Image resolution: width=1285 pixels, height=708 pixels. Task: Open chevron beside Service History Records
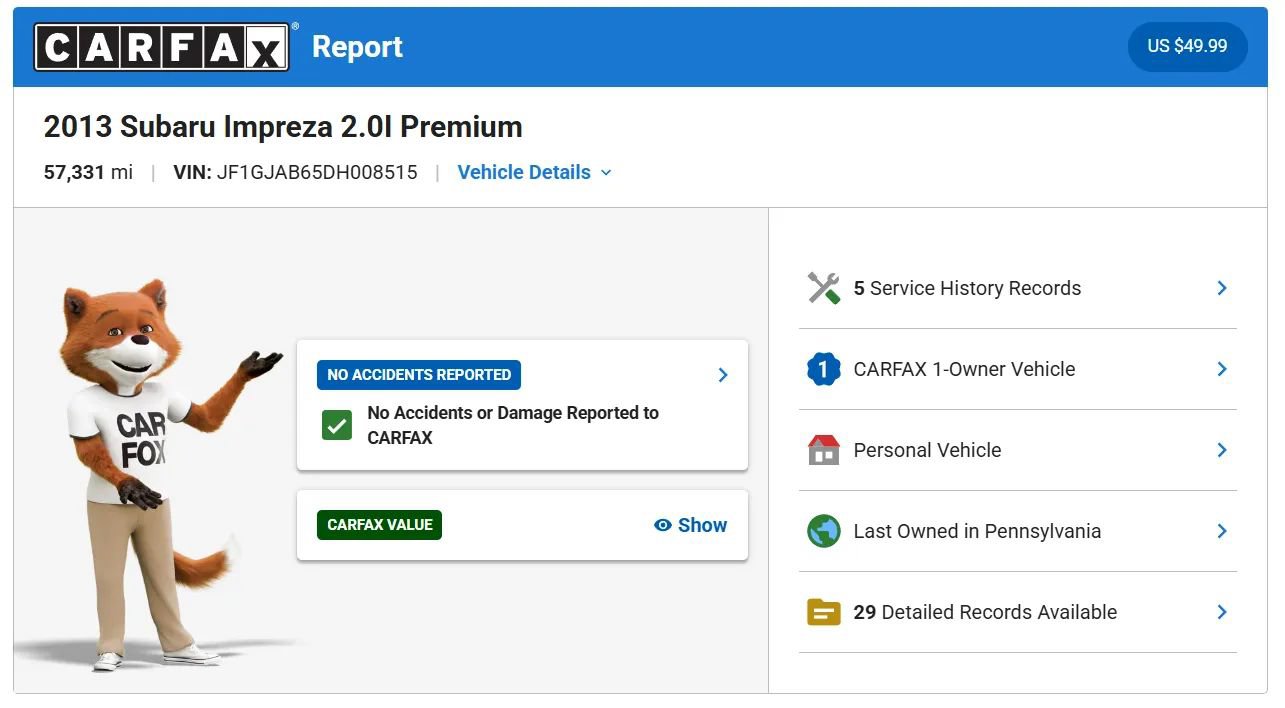[1222, 288]
